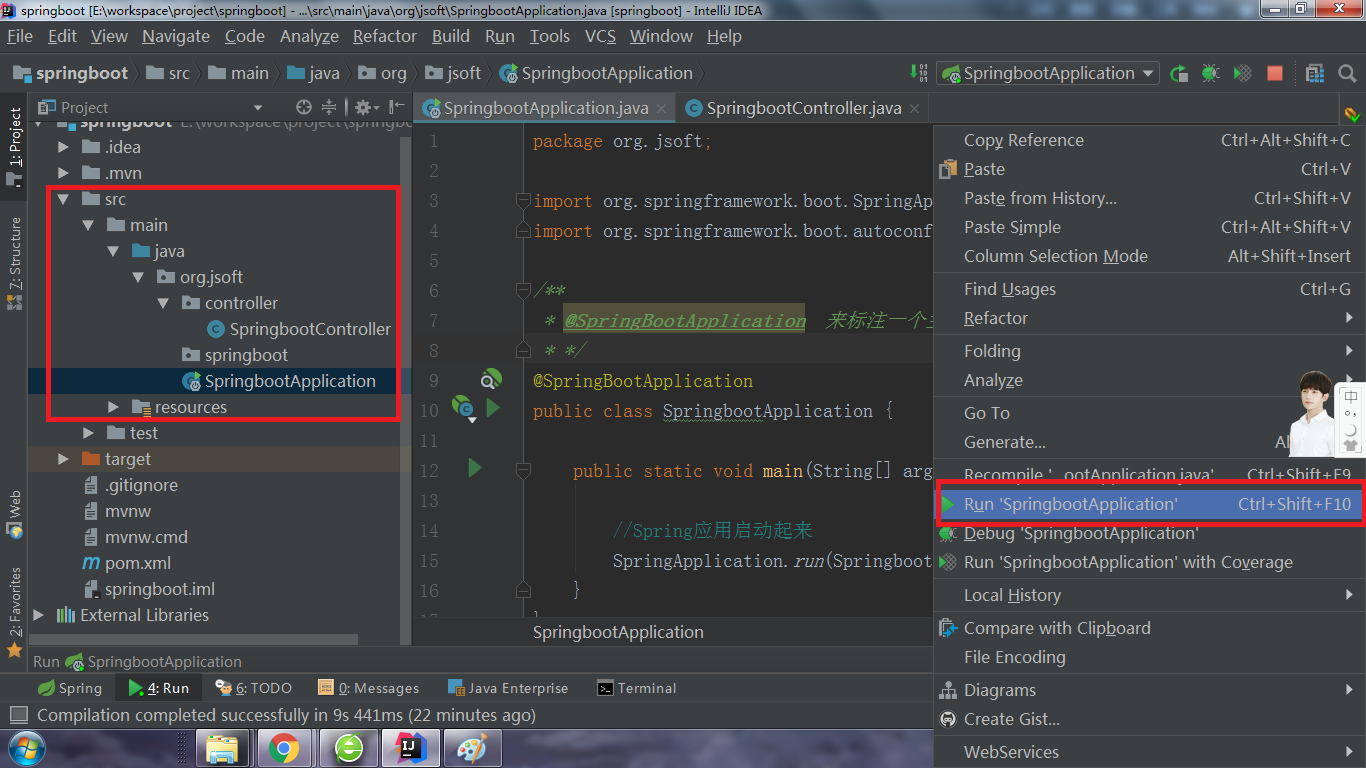Screen dimensions: 1366x768
Task: Toggle the 4: Run tool window
Action: 159,688
